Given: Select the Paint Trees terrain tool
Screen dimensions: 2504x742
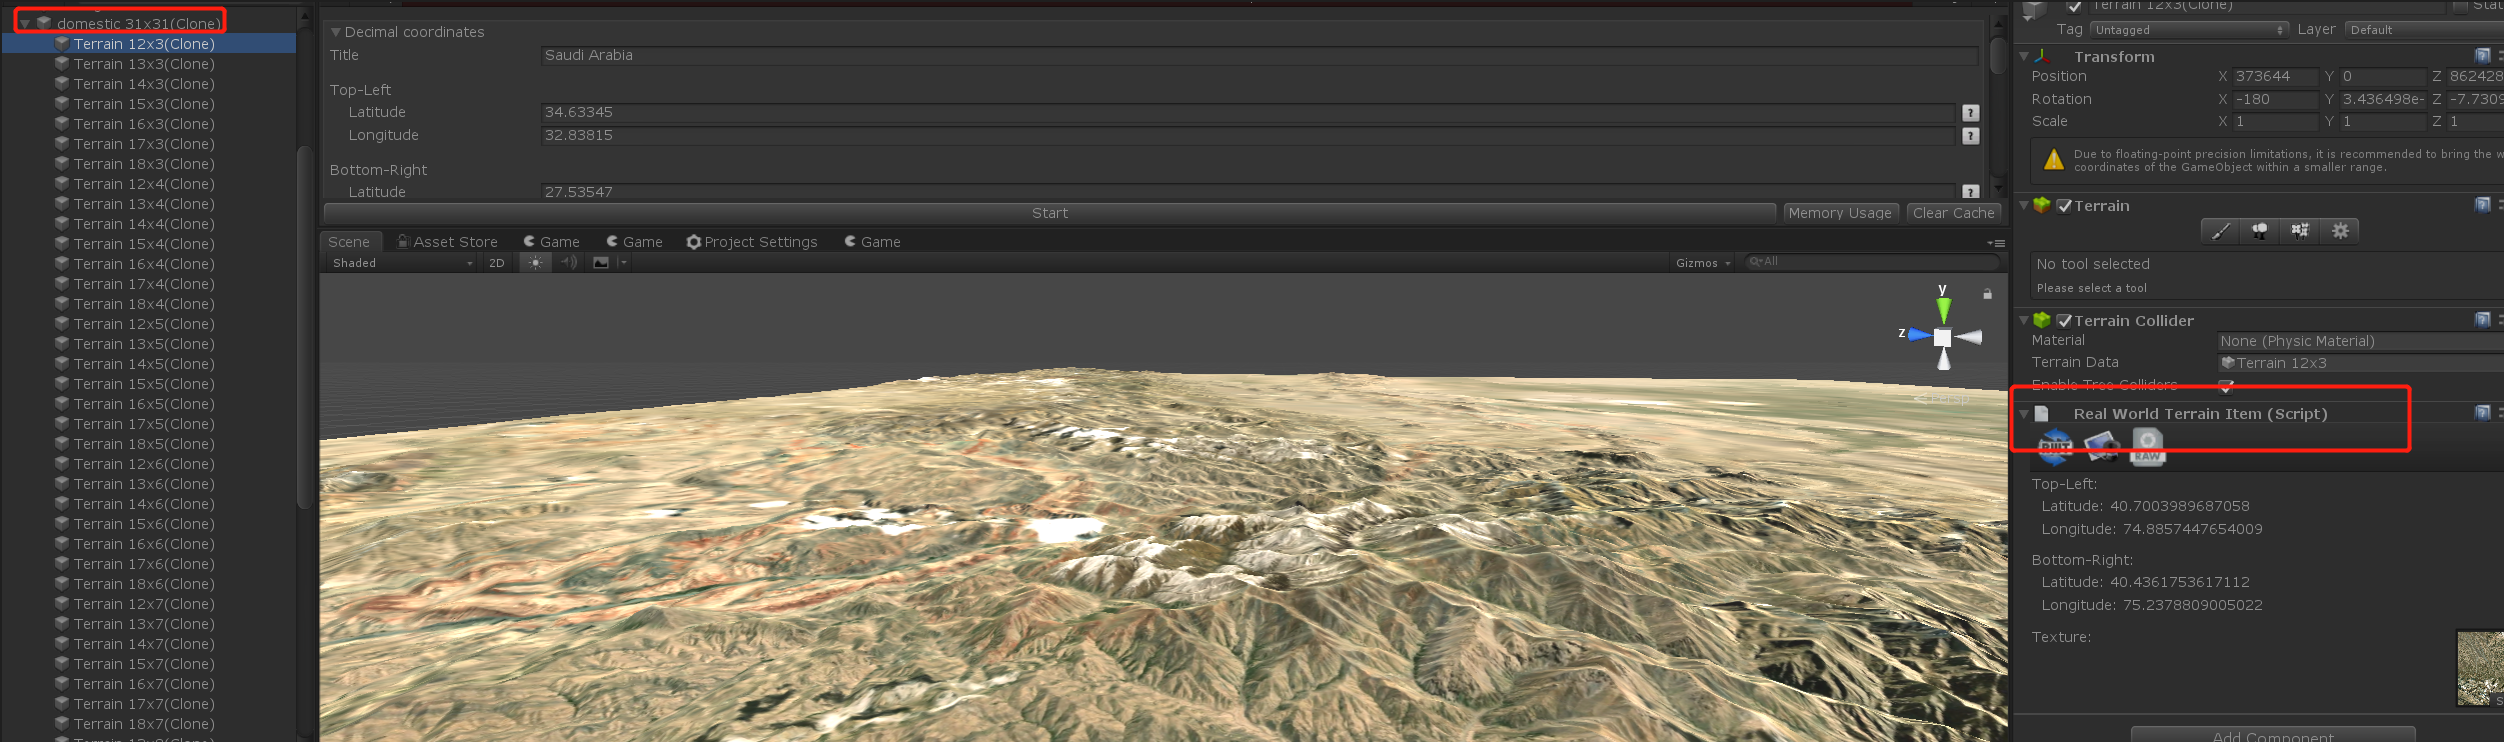Looking at the screenshot, I should click(x=2260, y=231).
